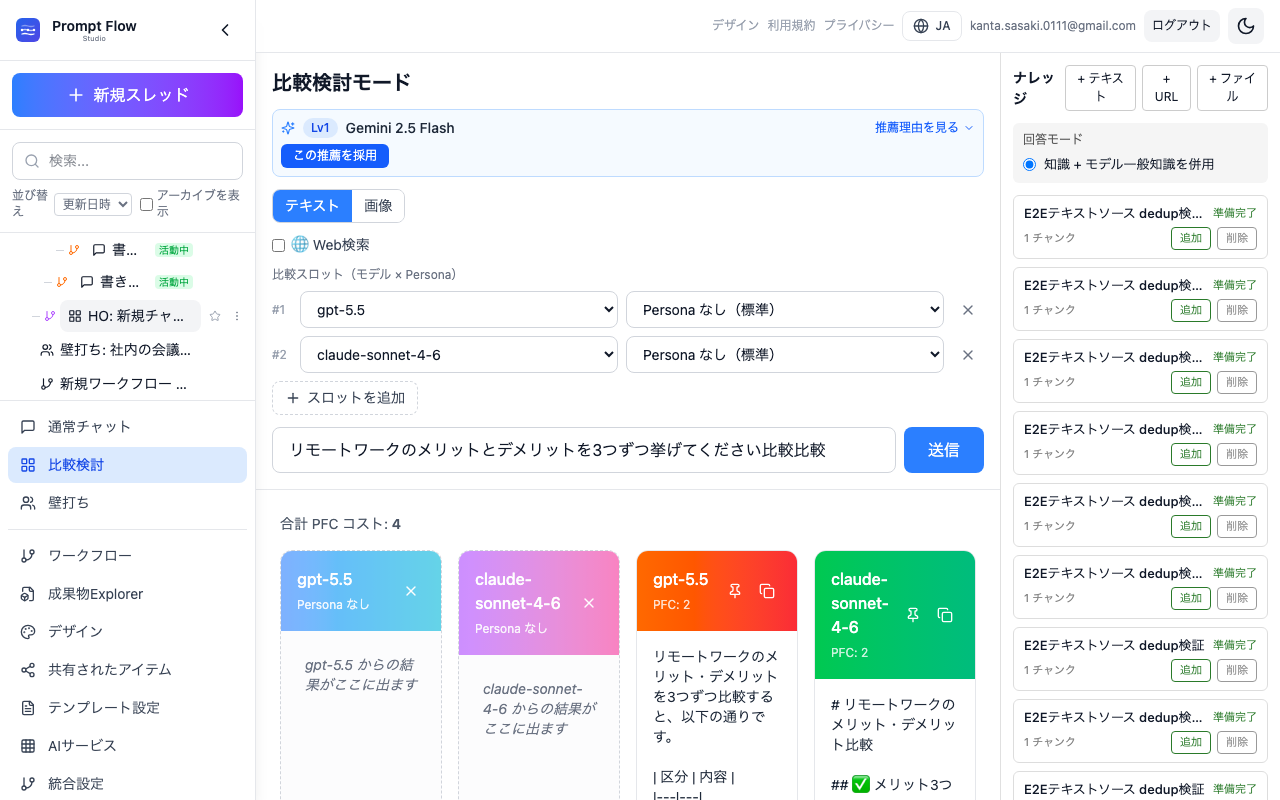1280x800 pixels.
Task: Click the 新規スレッド button
Action: point(127,95)
